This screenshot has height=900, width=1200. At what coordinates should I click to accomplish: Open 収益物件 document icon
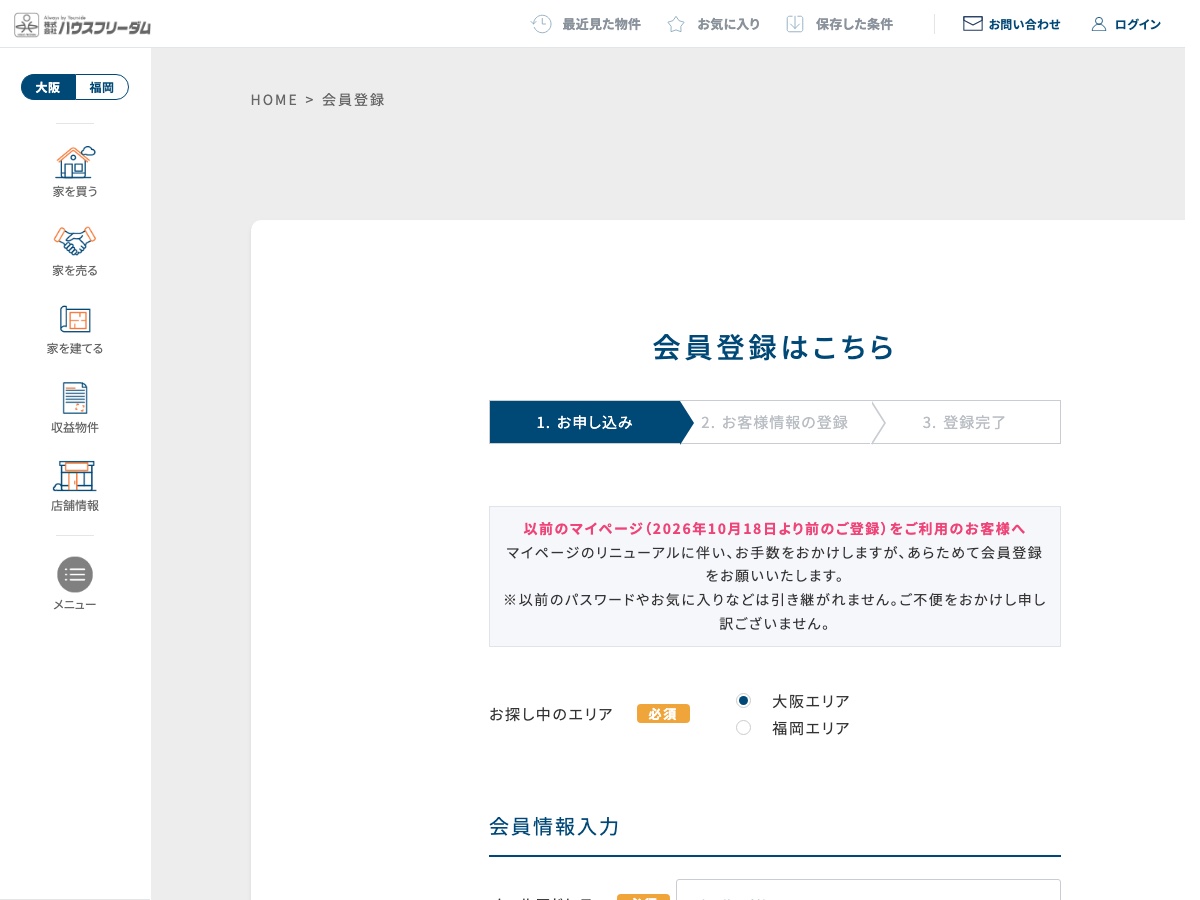click(75, 398)
